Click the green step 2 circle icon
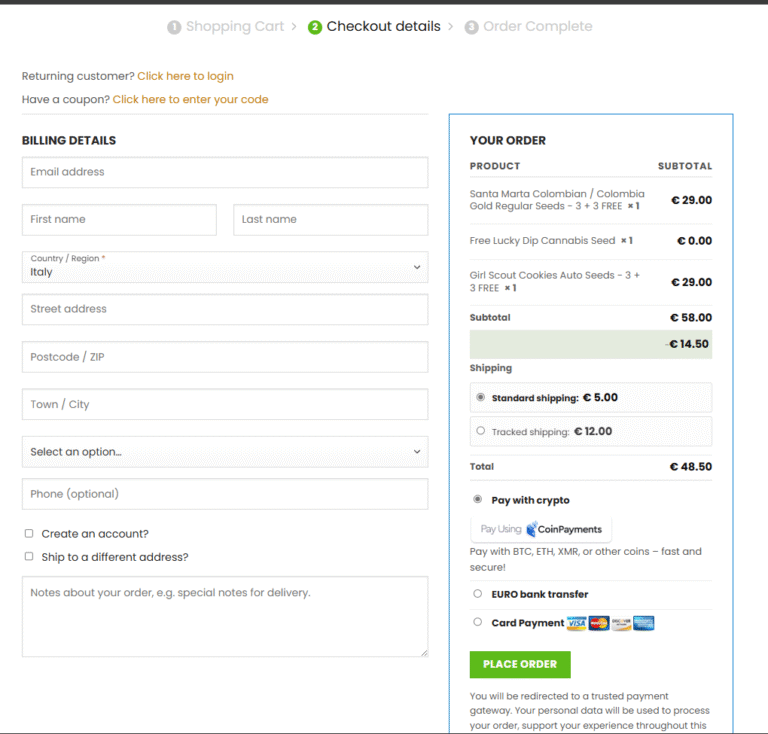Image resolution: width=768 pixels, height=734 pixels. 315,27
